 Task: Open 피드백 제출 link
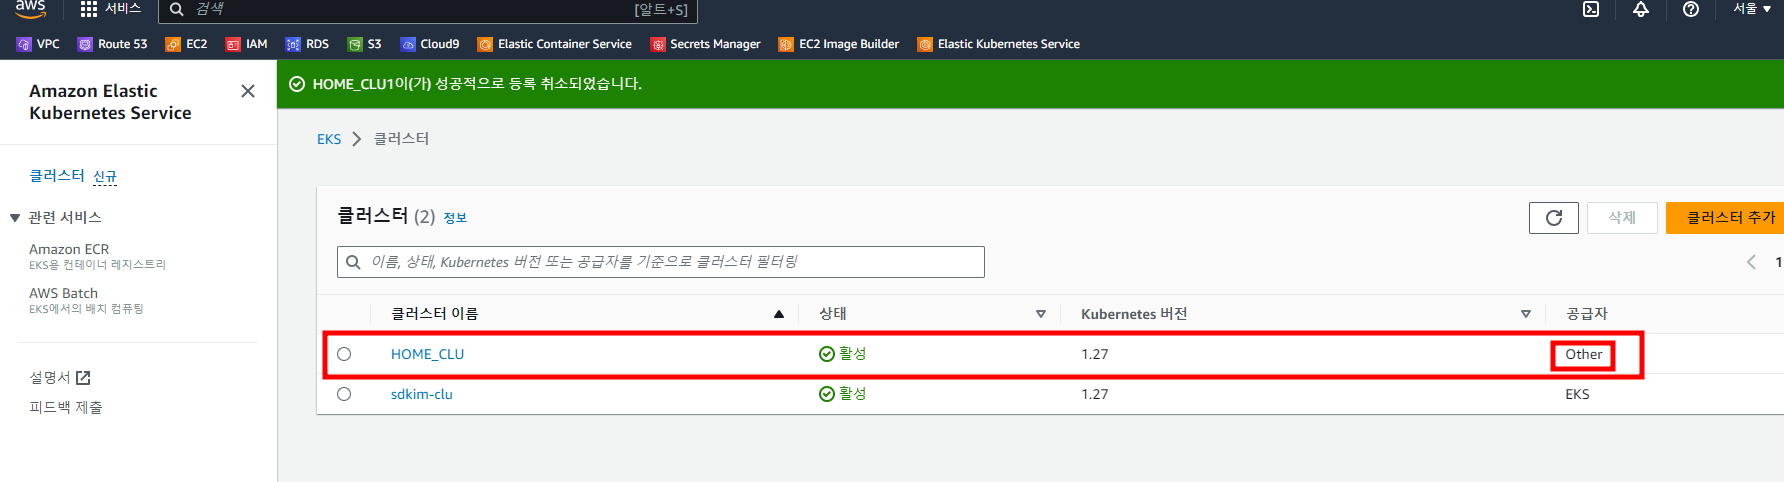click(x=66, y=408)
